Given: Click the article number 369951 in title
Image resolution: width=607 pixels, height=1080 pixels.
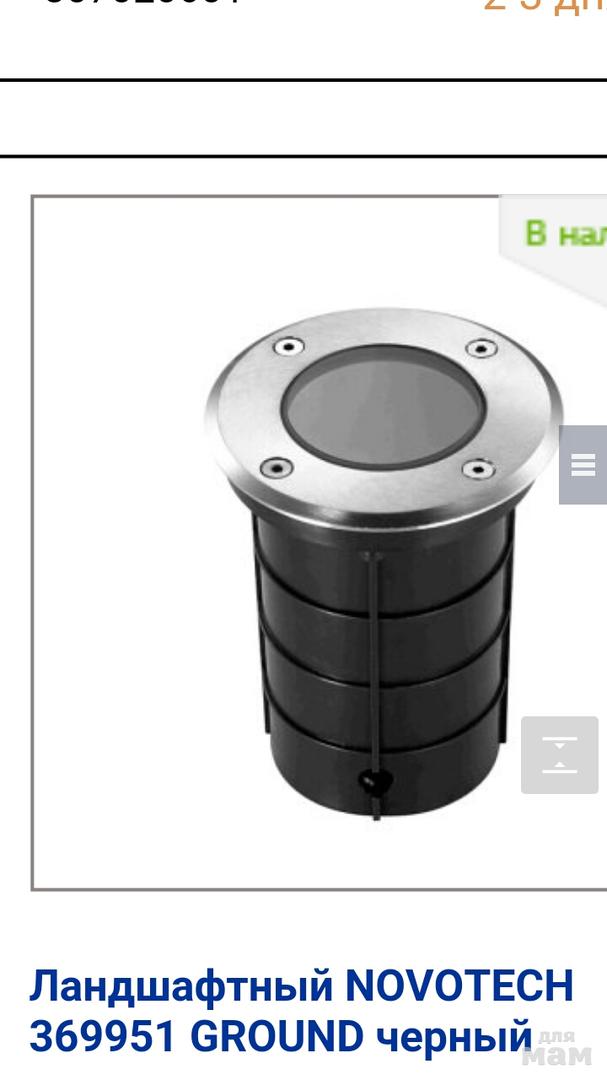Looking at the screenshot, I should coord(103,1036).
